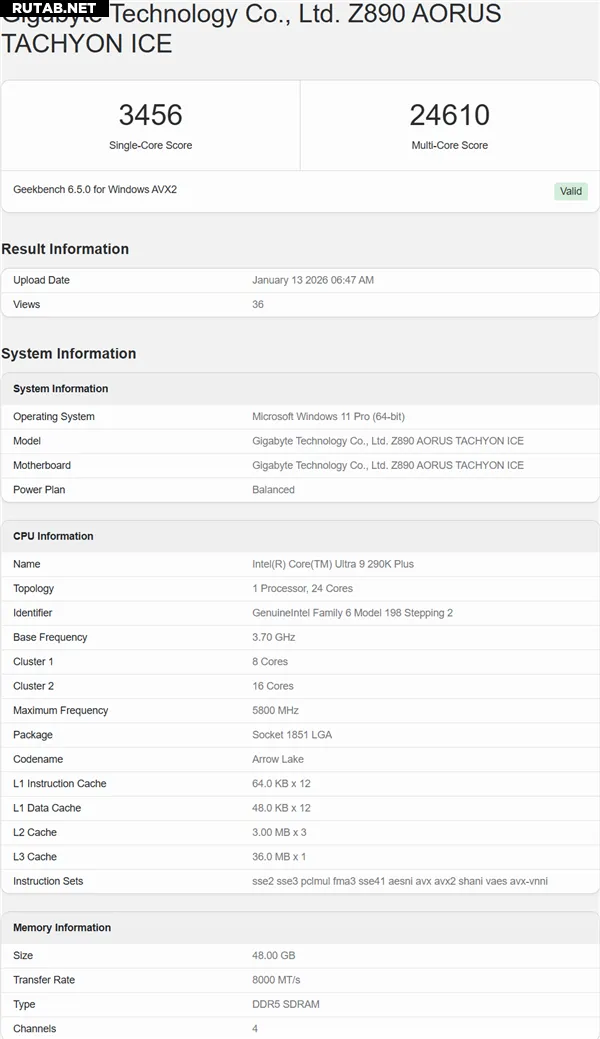Click the Intel Core Ultra 9 290K Plus name
This screenshot has width=600, height=1039.
tap(332, 564)
